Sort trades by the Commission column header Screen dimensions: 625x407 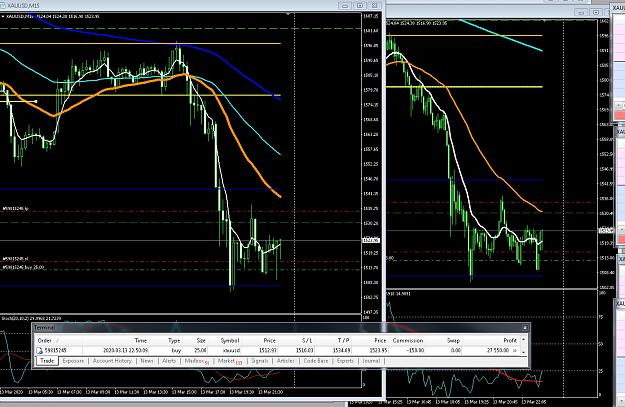coord(408,340)
